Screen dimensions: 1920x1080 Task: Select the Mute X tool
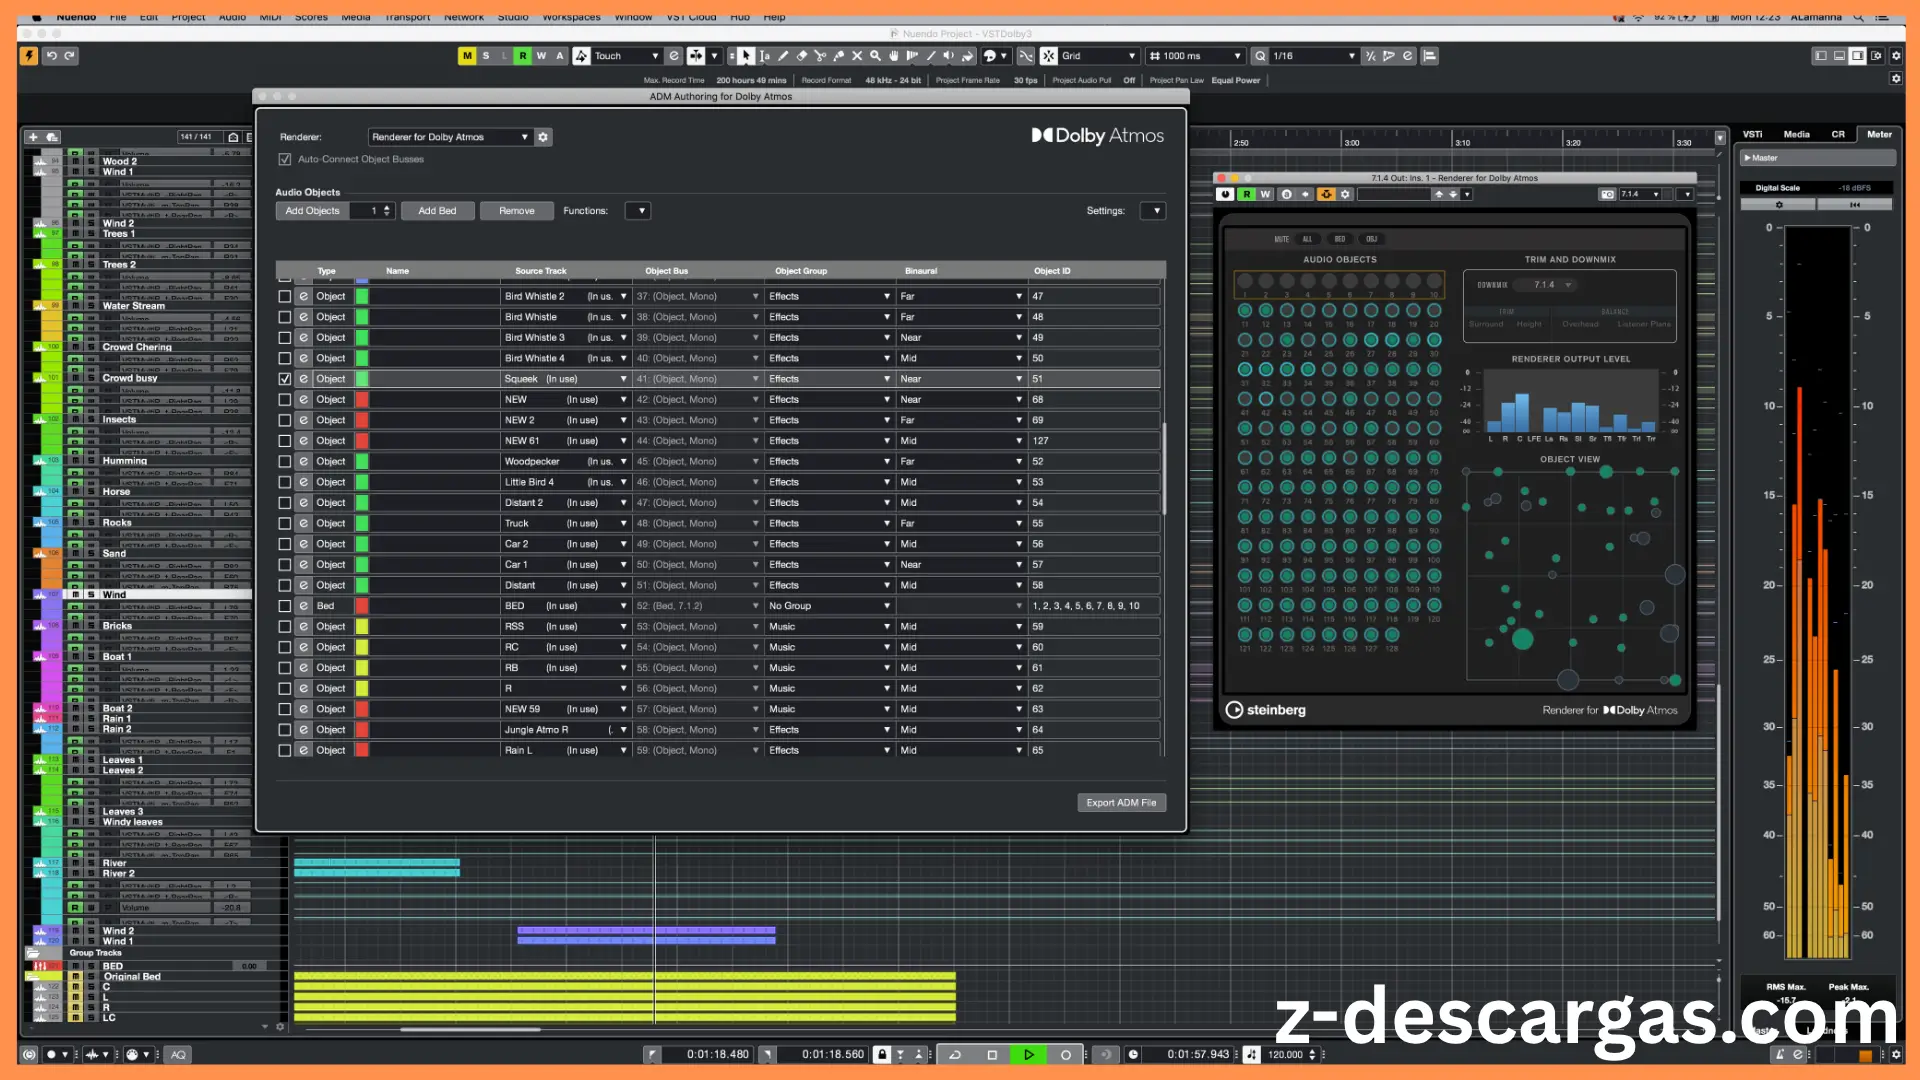[x=857, y=56]
